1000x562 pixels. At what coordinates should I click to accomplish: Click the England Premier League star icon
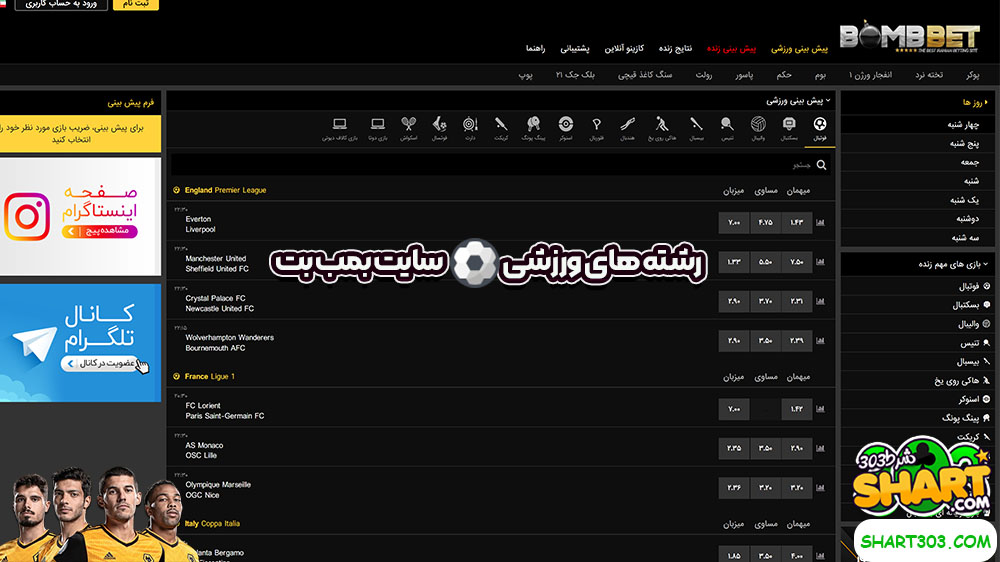pos(177,190)
